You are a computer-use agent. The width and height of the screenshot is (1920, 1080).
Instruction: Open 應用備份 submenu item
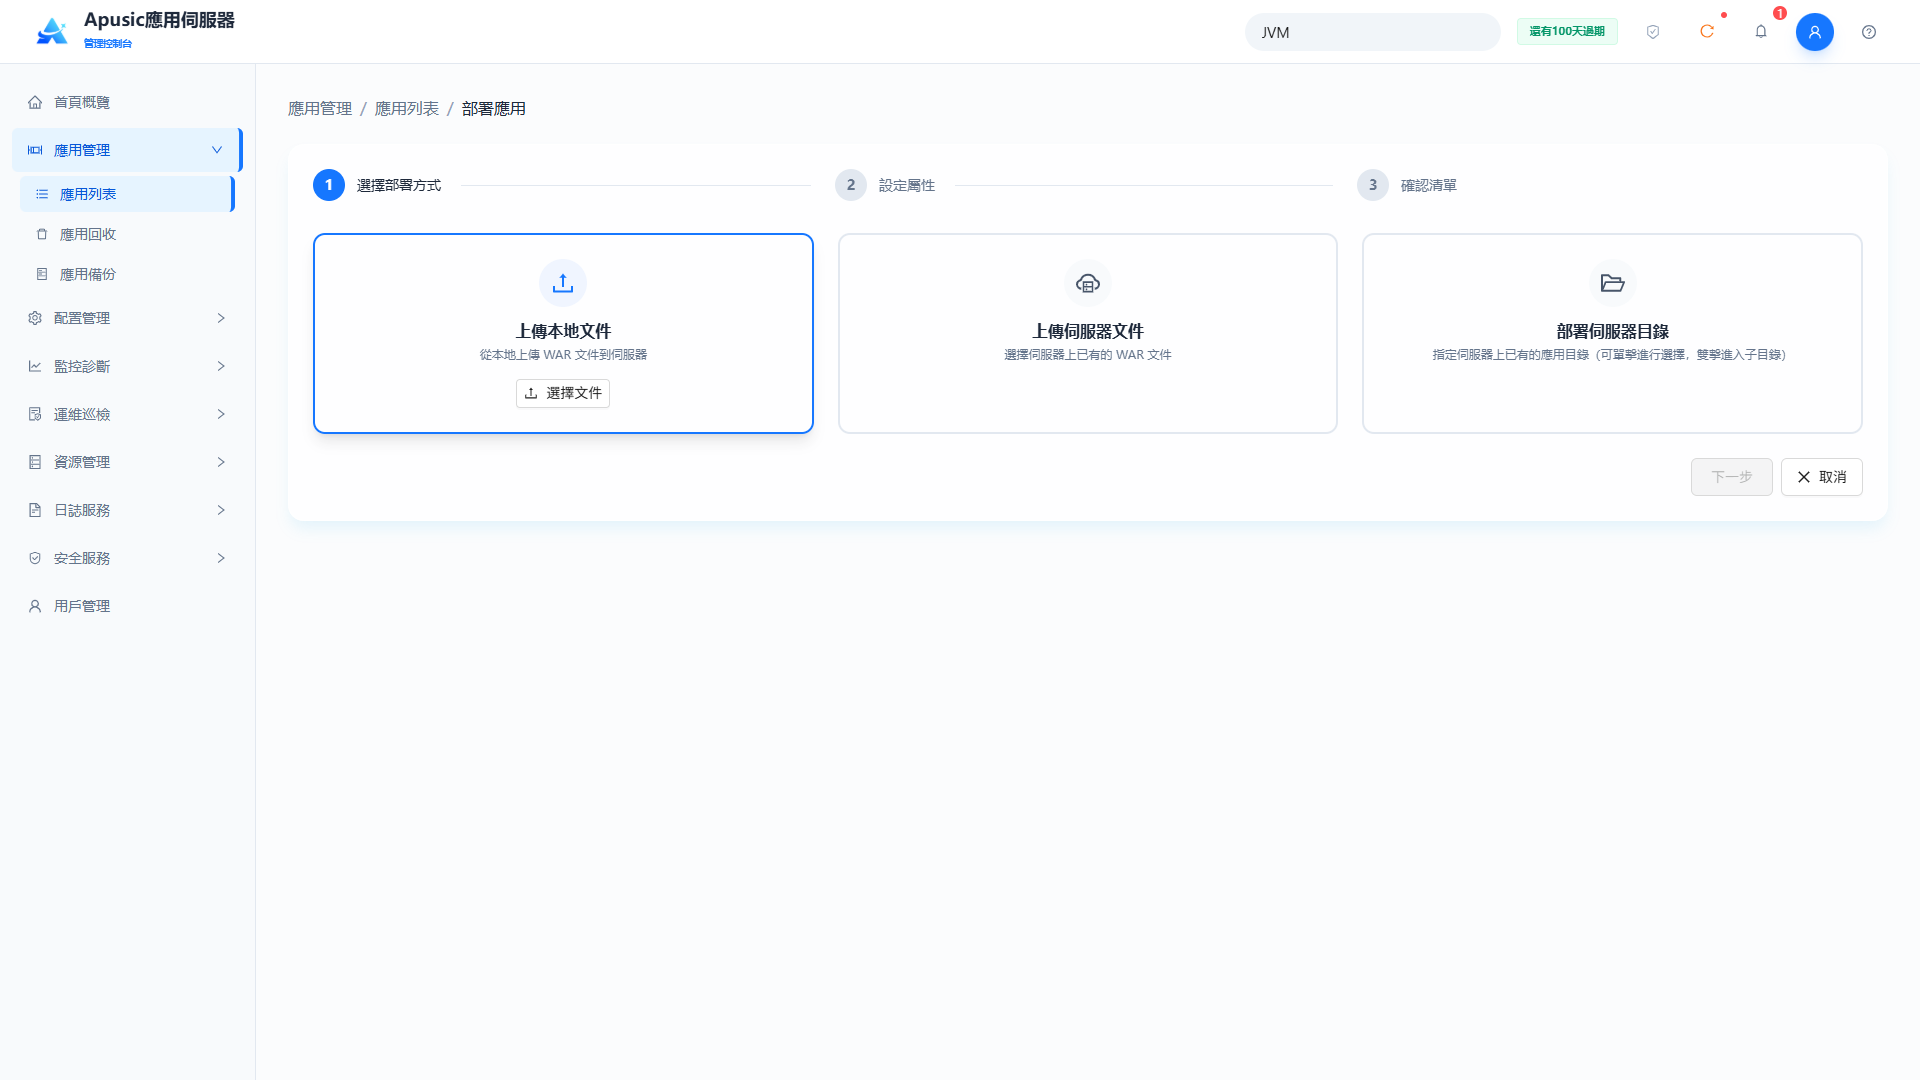[127, 274]
